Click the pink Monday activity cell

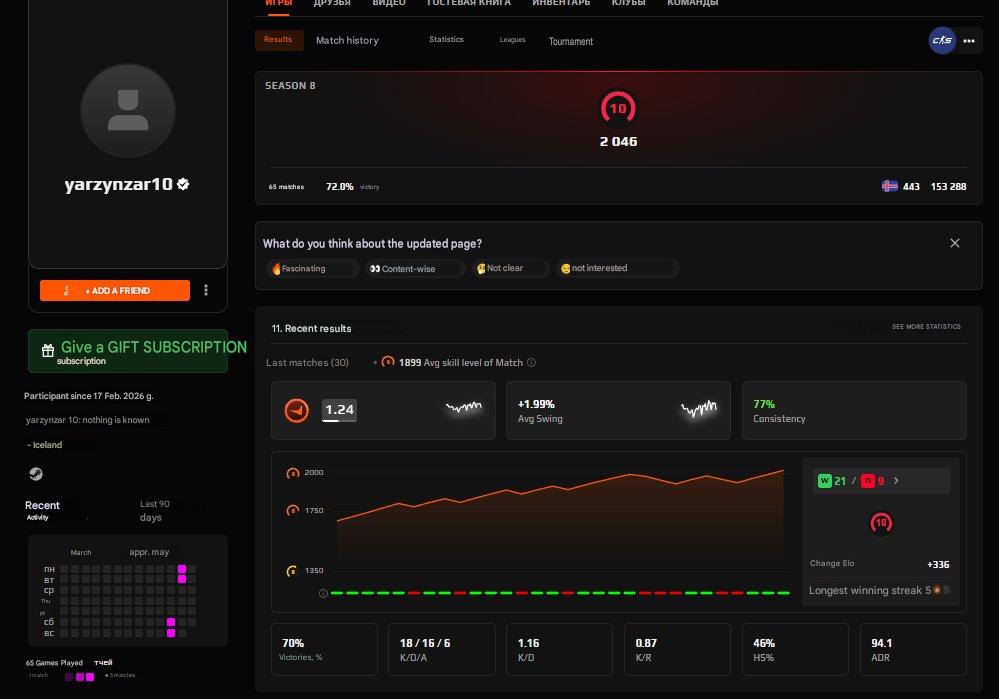tap(182, 569)
